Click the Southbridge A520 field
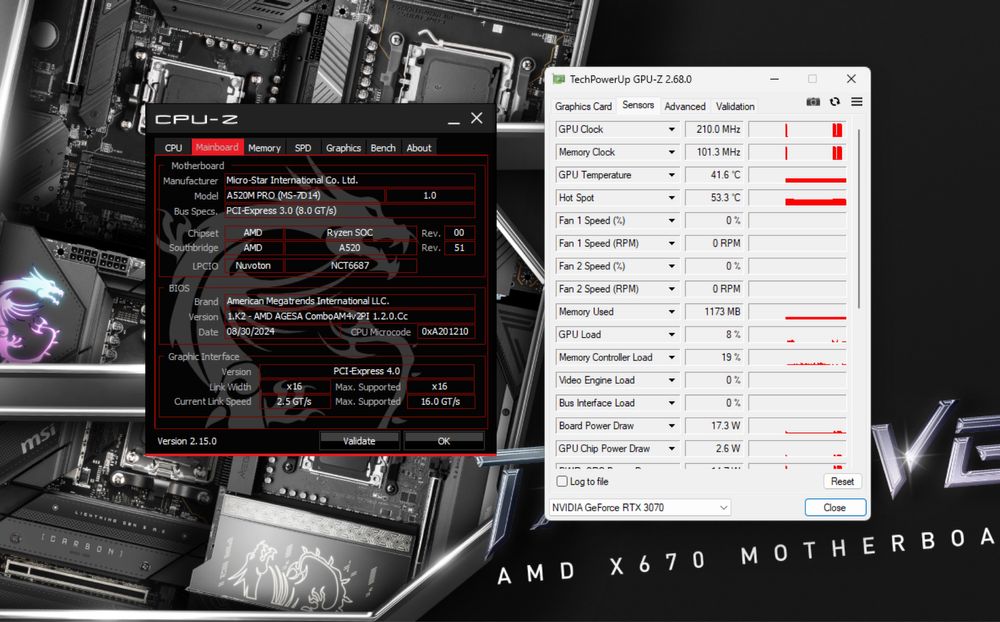The height and width of the screenshot is (622, 1000). click(x=349, y=248)
